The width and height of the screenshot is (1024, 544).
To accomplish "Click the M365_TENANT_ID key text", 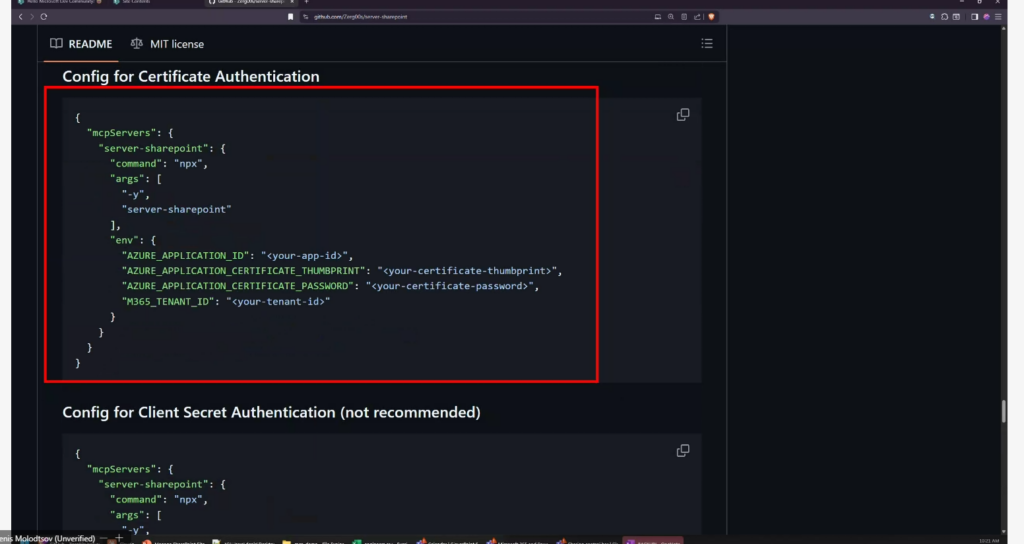I will pyautogui.click(x=168, y=301).
